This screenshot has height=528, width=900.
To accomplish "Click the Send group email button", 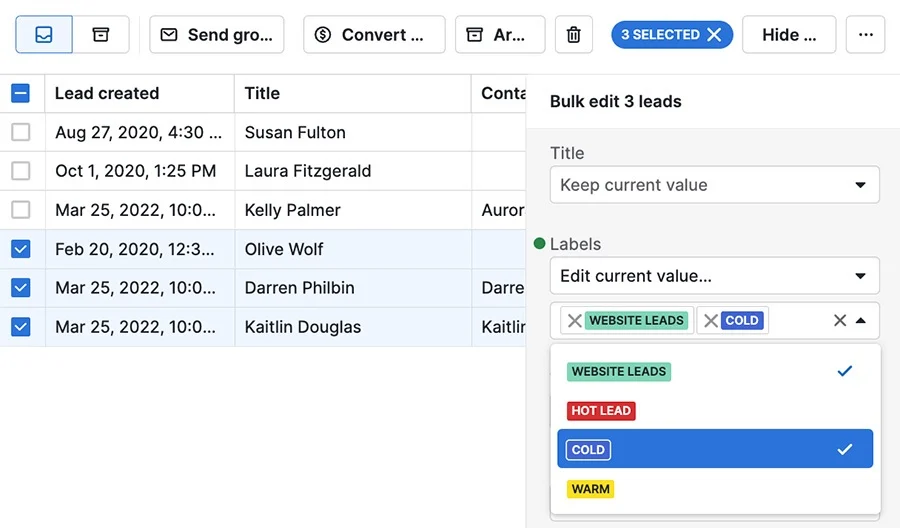I will coord(217,34).
